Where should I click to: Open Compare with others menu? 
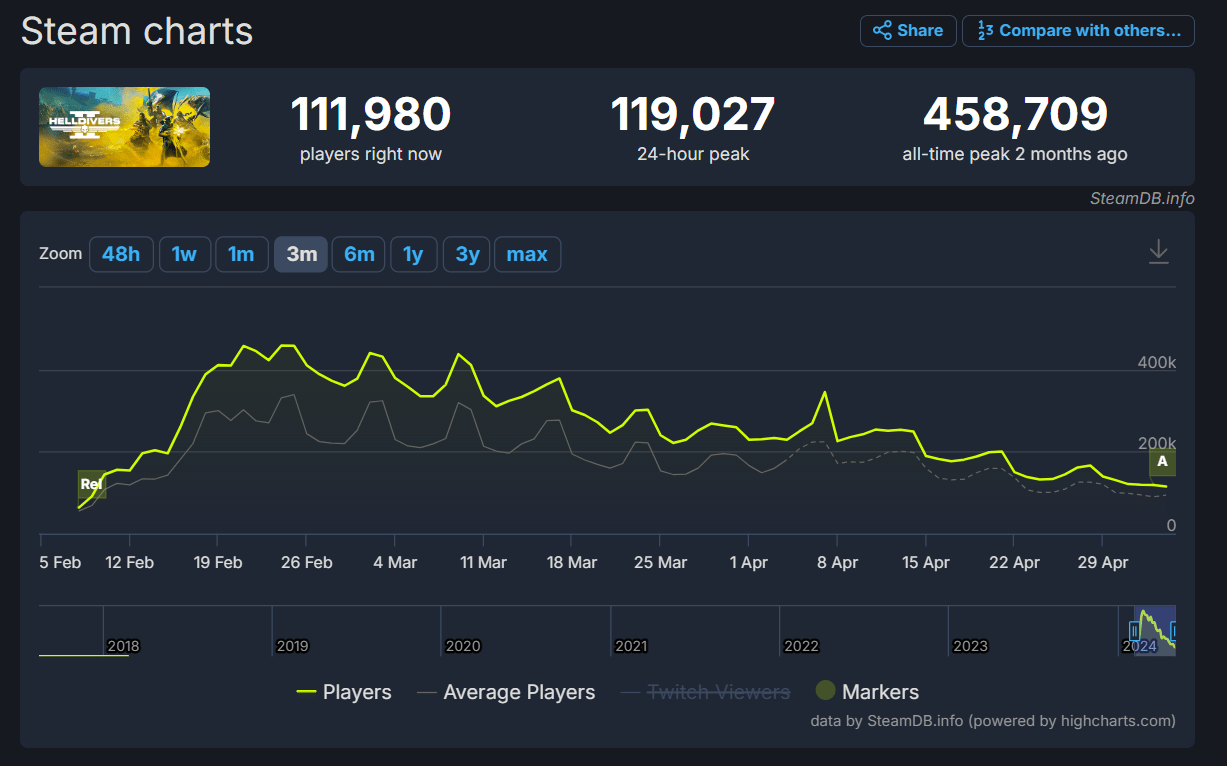1078,31
